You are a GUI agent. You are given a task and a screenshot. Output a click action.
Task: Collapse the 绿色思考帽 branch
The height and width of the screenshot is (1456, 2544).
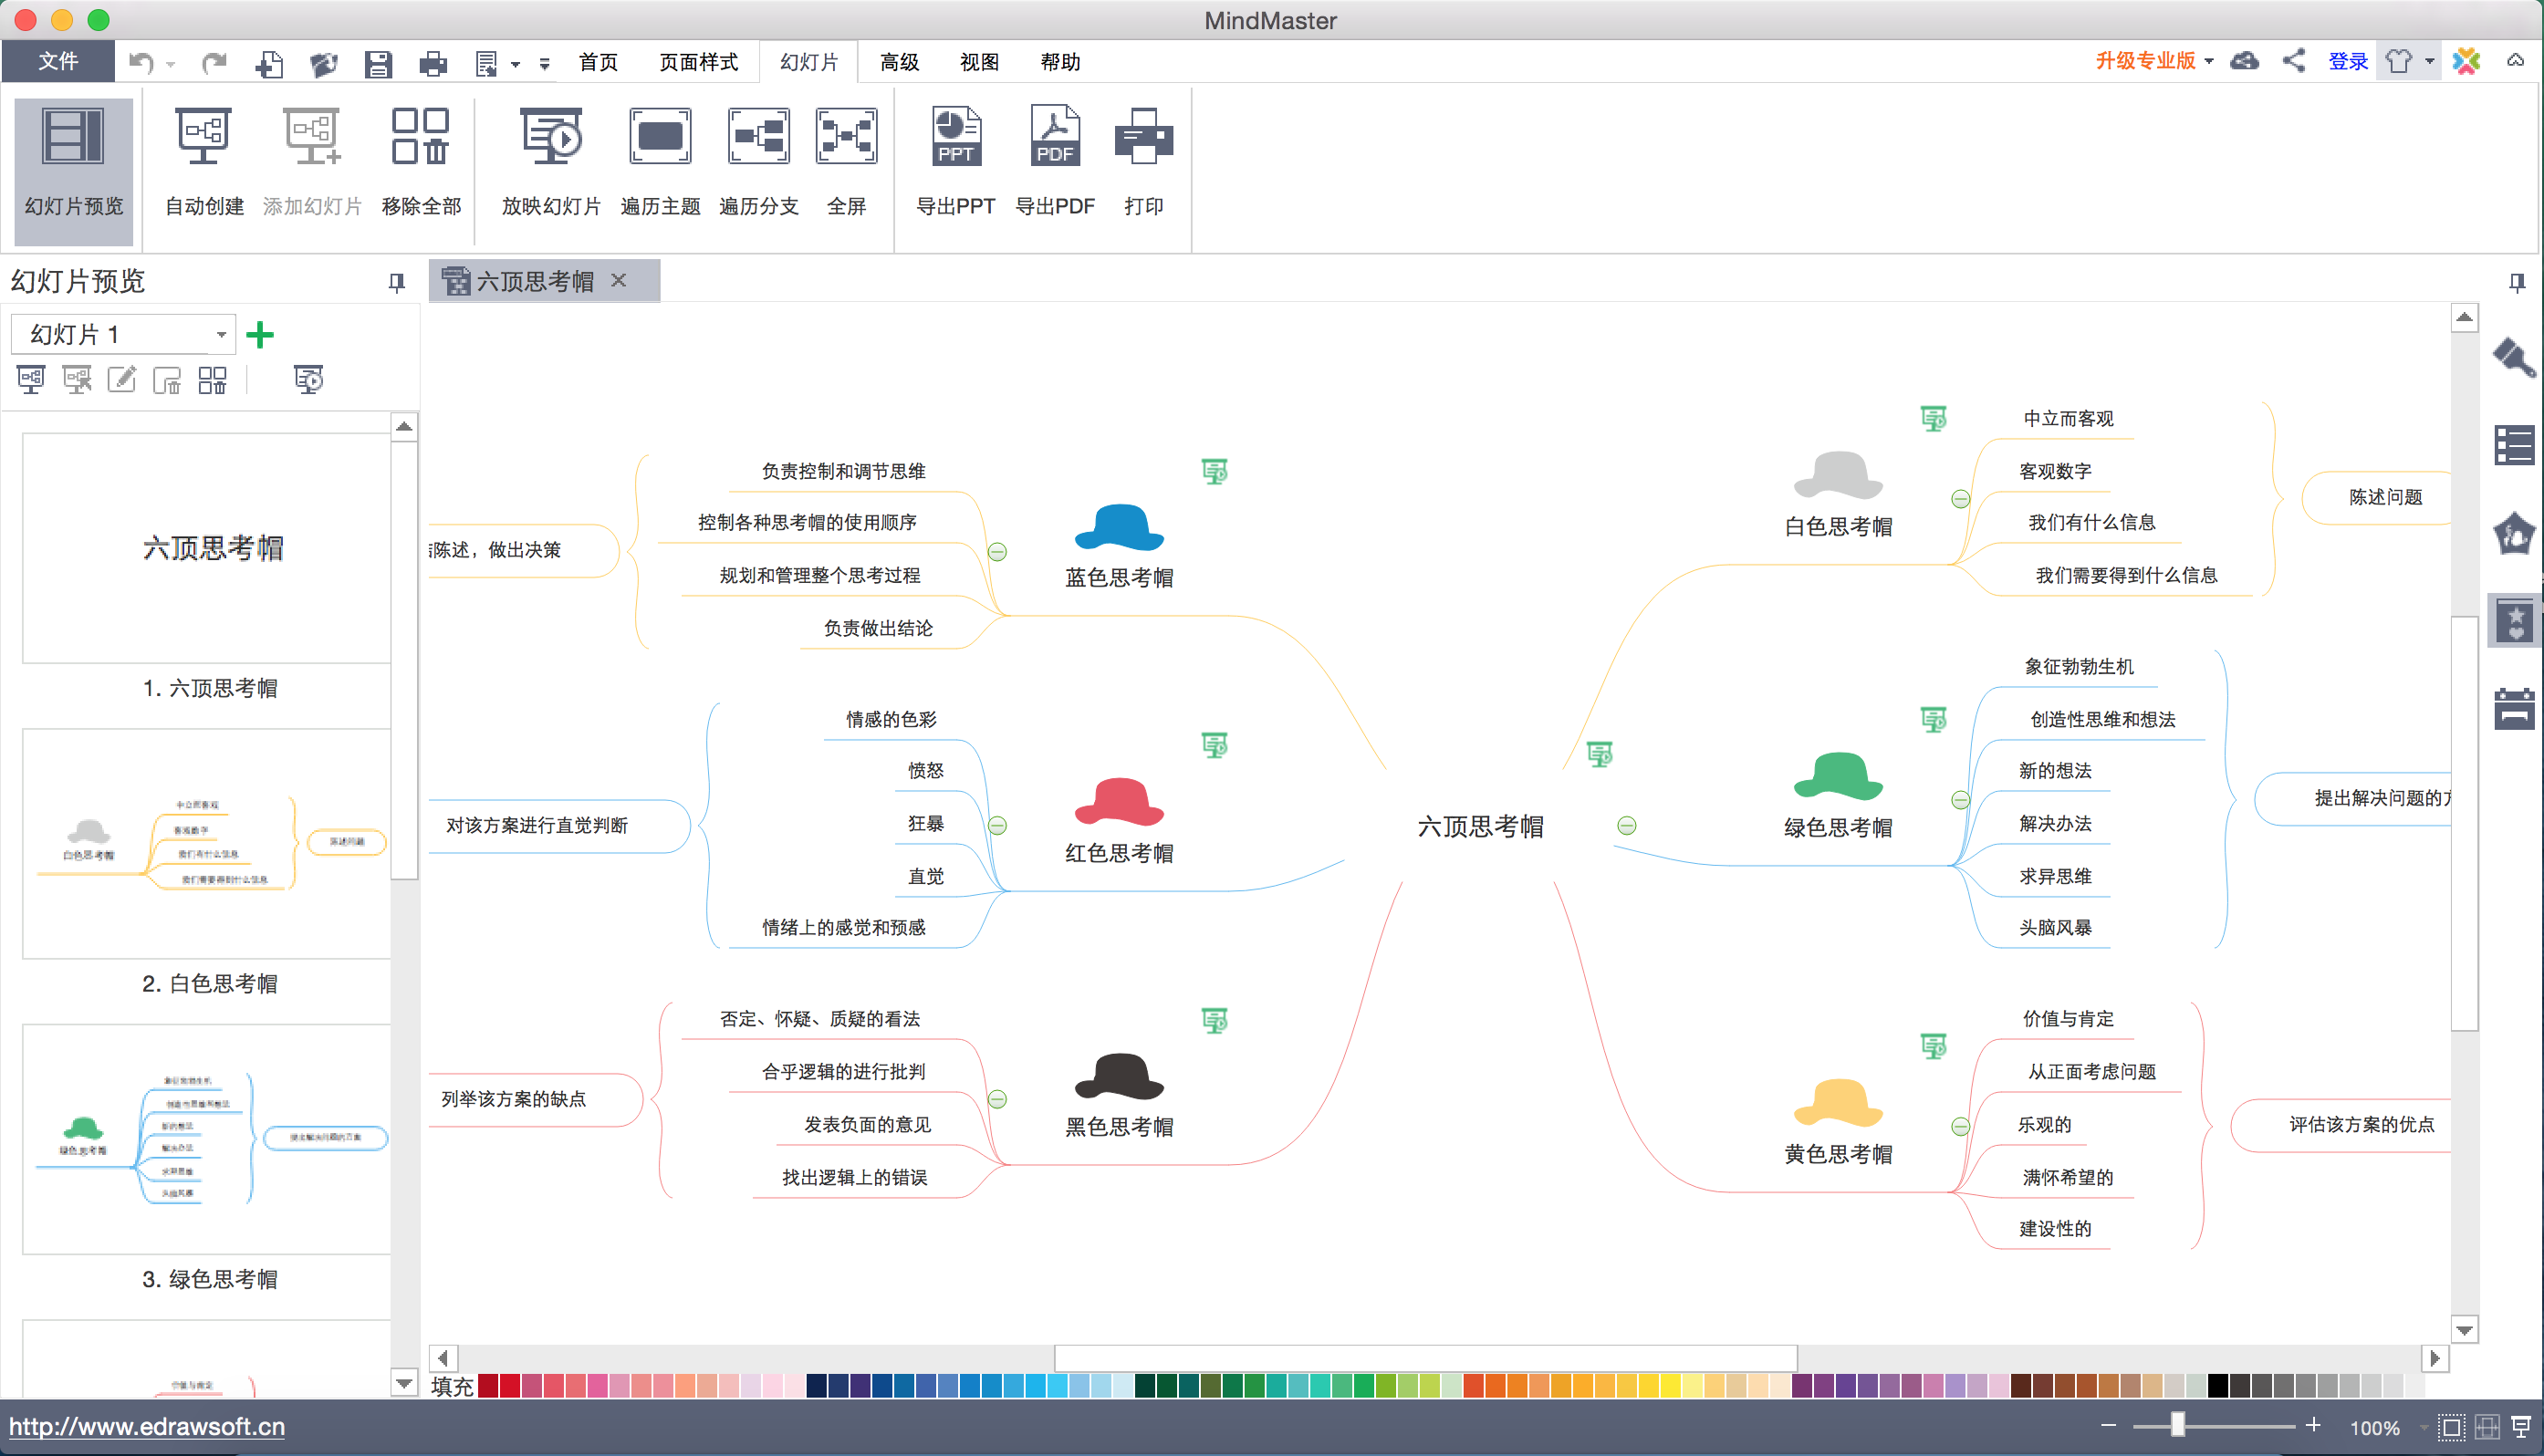[x=1960, y=800]
